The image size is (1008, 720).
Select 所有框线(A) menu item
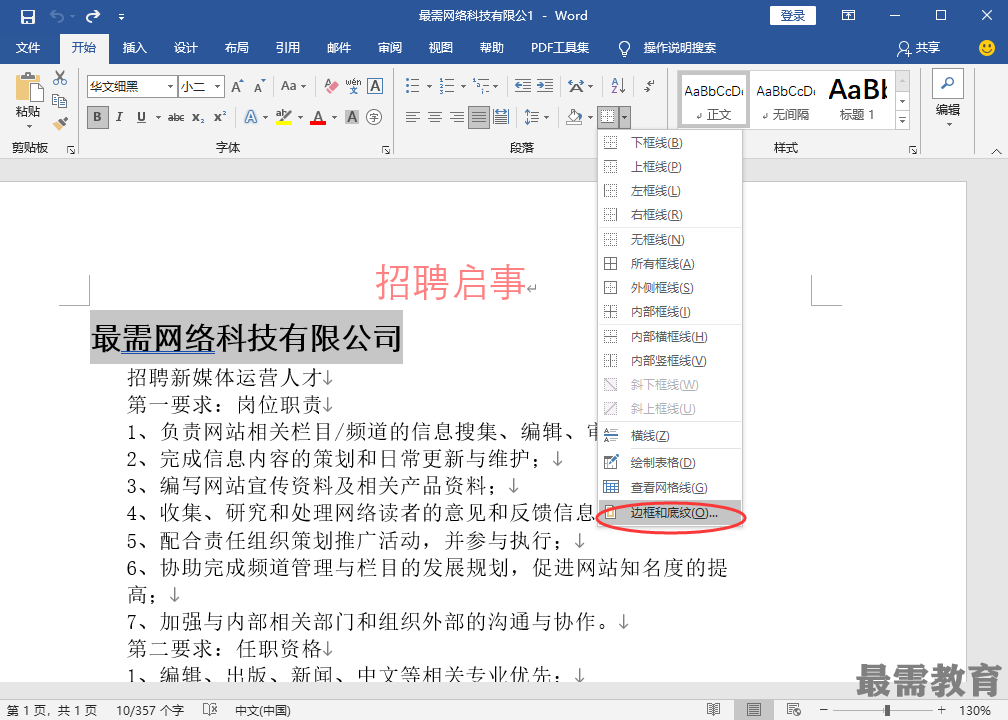pos(670,264)
